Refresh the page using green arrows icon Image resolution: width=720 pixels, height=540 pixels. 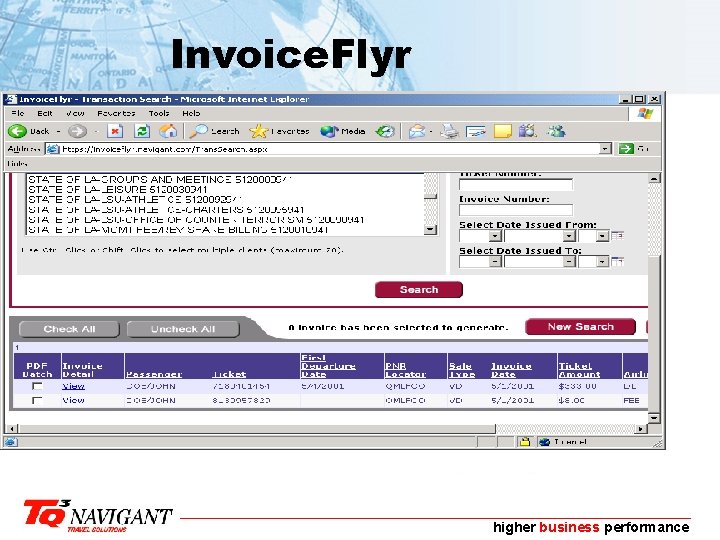coord(142,132)
